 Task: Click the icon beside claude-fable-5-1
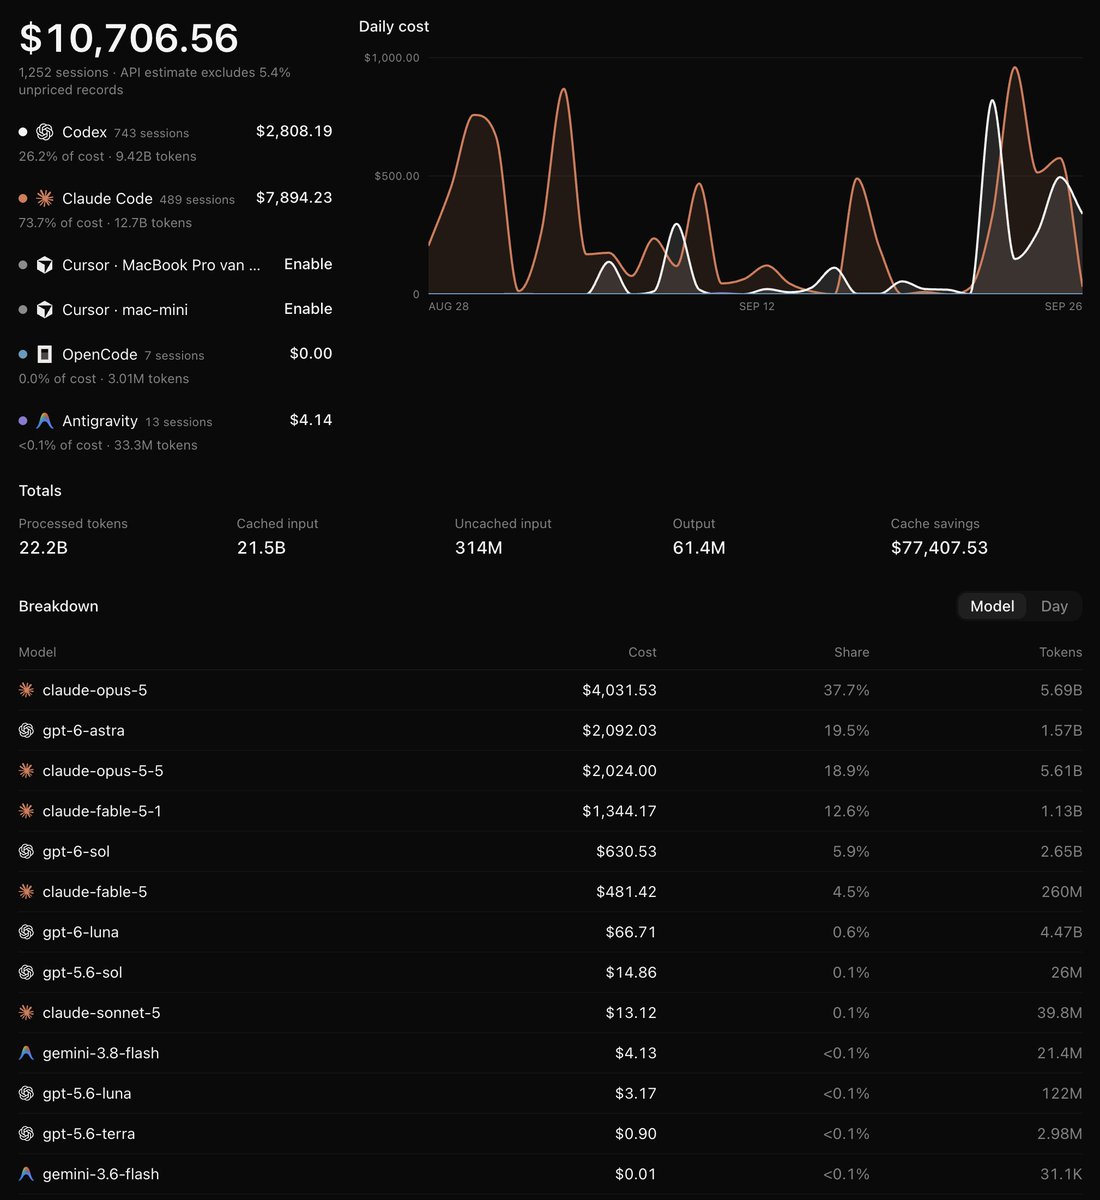(x=27, y=811)
